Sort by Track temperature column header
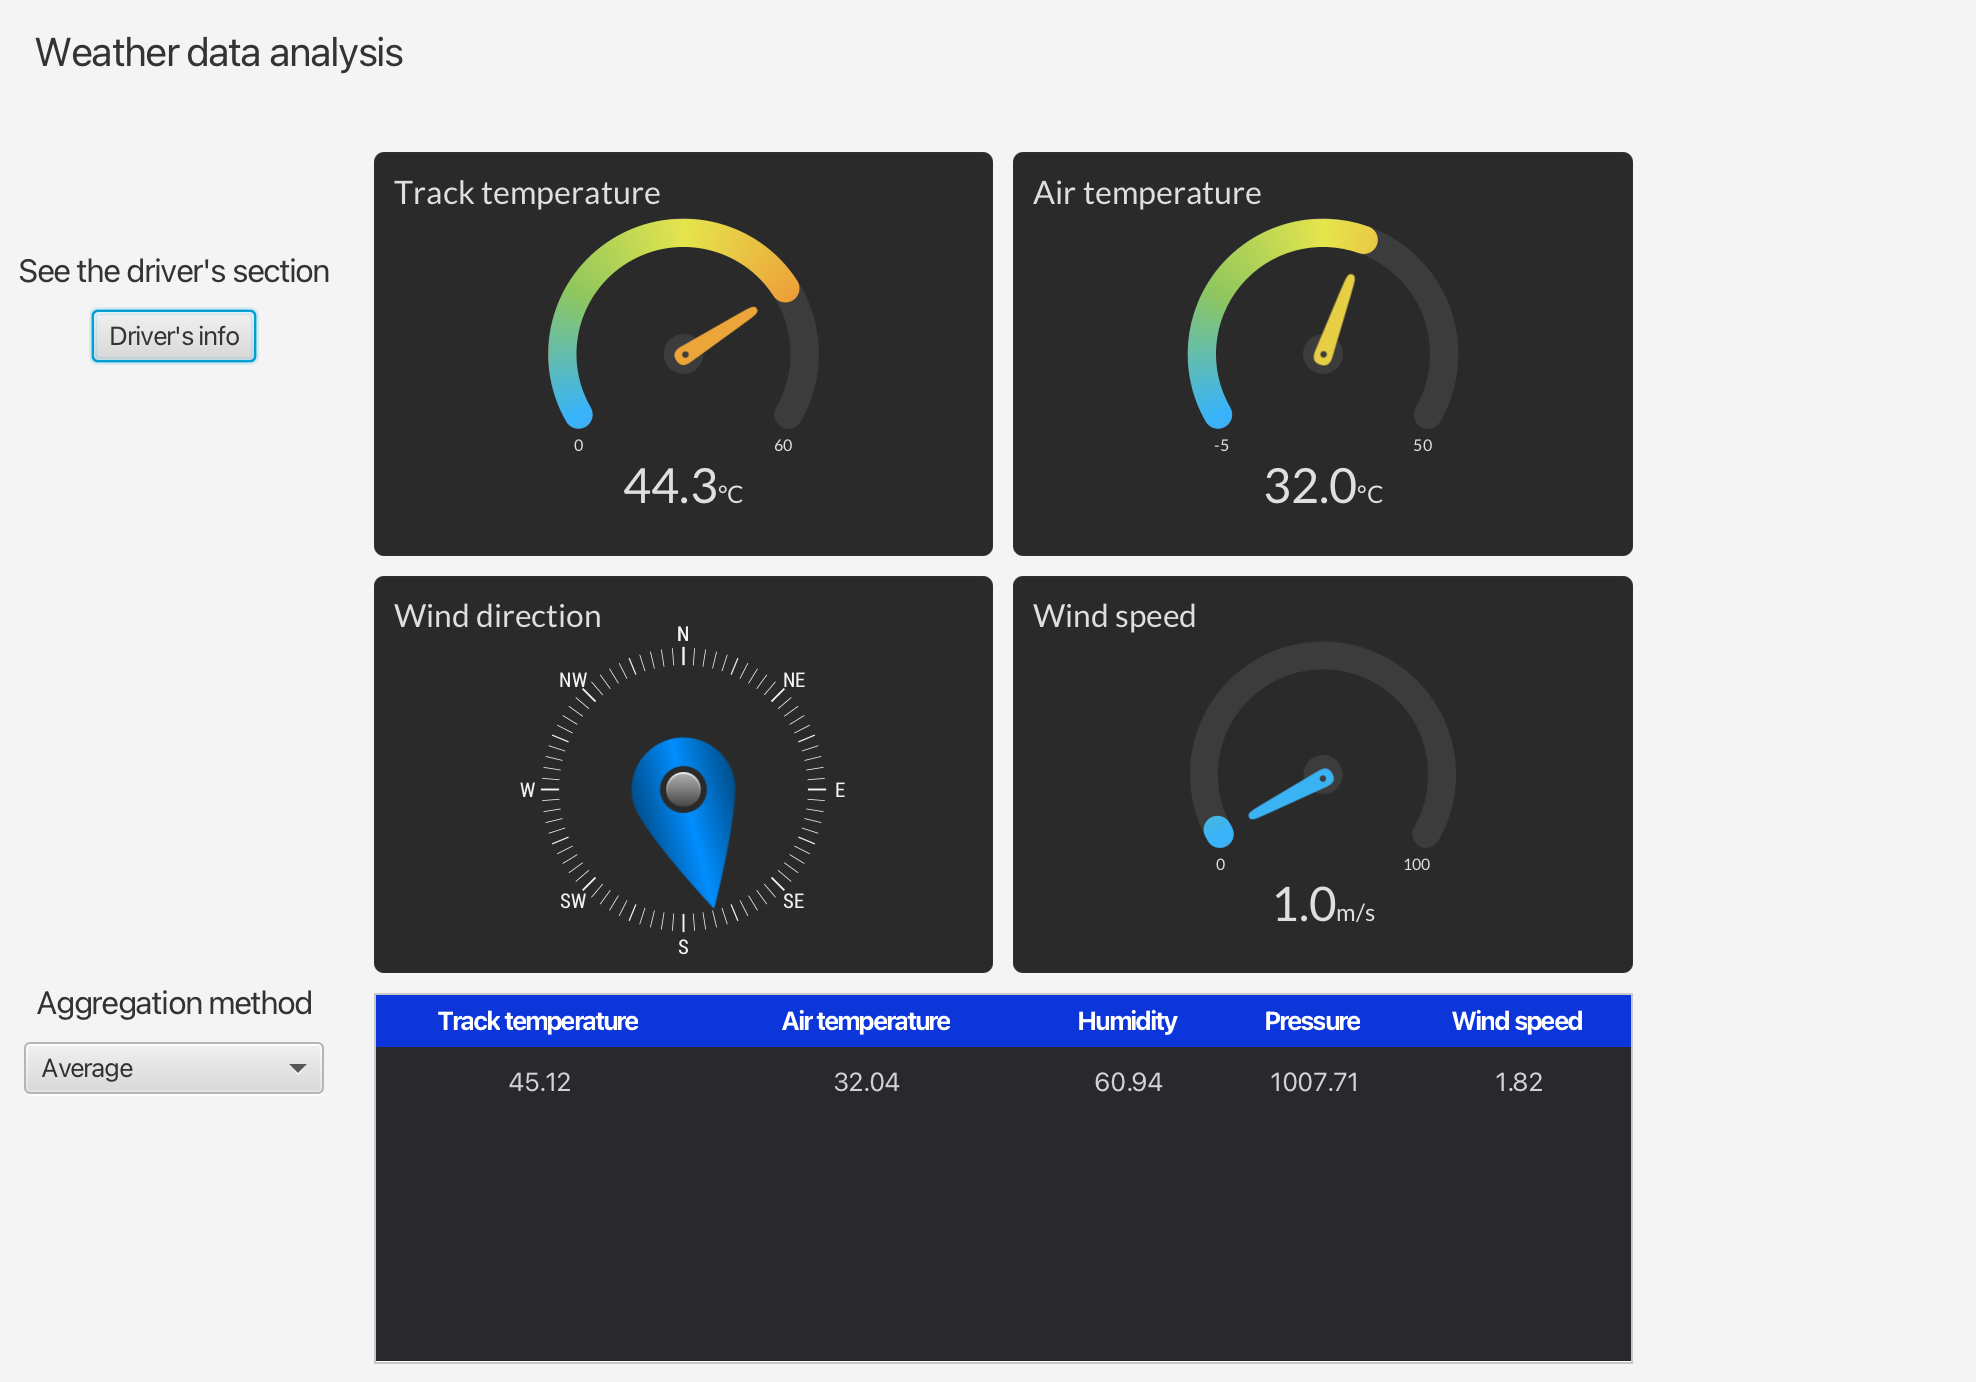1976x1382 pixels. [x=538, y=1021]
